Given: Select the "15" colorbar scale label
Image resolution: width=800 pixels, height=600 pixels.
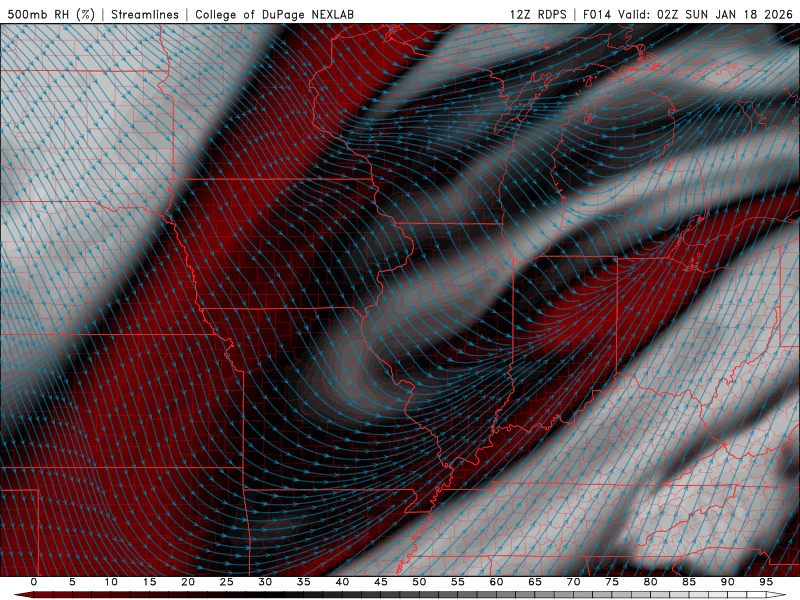Looking at the screenshot, I should tap(149, 582).
